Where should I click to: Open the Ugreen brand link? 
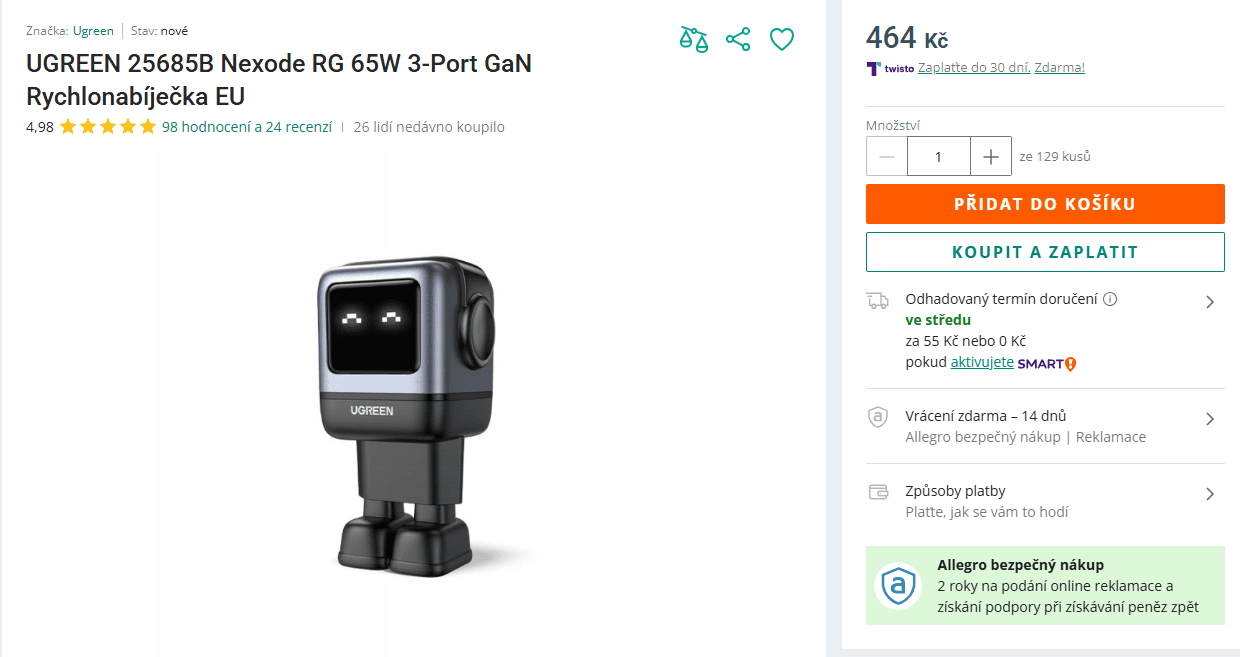point(92,30)
